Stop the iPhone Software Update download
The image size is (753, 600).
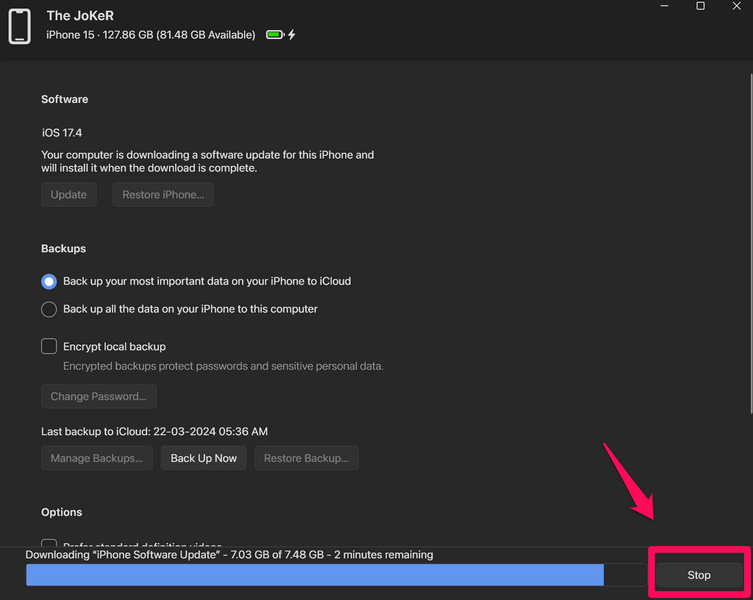[x=698, y=575]
